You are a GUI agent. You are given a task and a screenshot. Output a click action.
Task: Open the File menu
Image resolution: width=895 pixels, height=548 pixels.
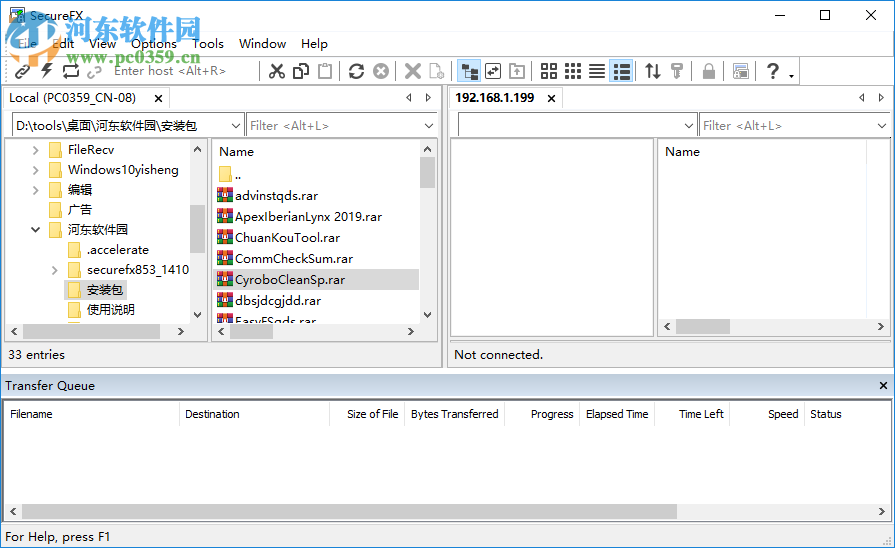coord(27,43)
